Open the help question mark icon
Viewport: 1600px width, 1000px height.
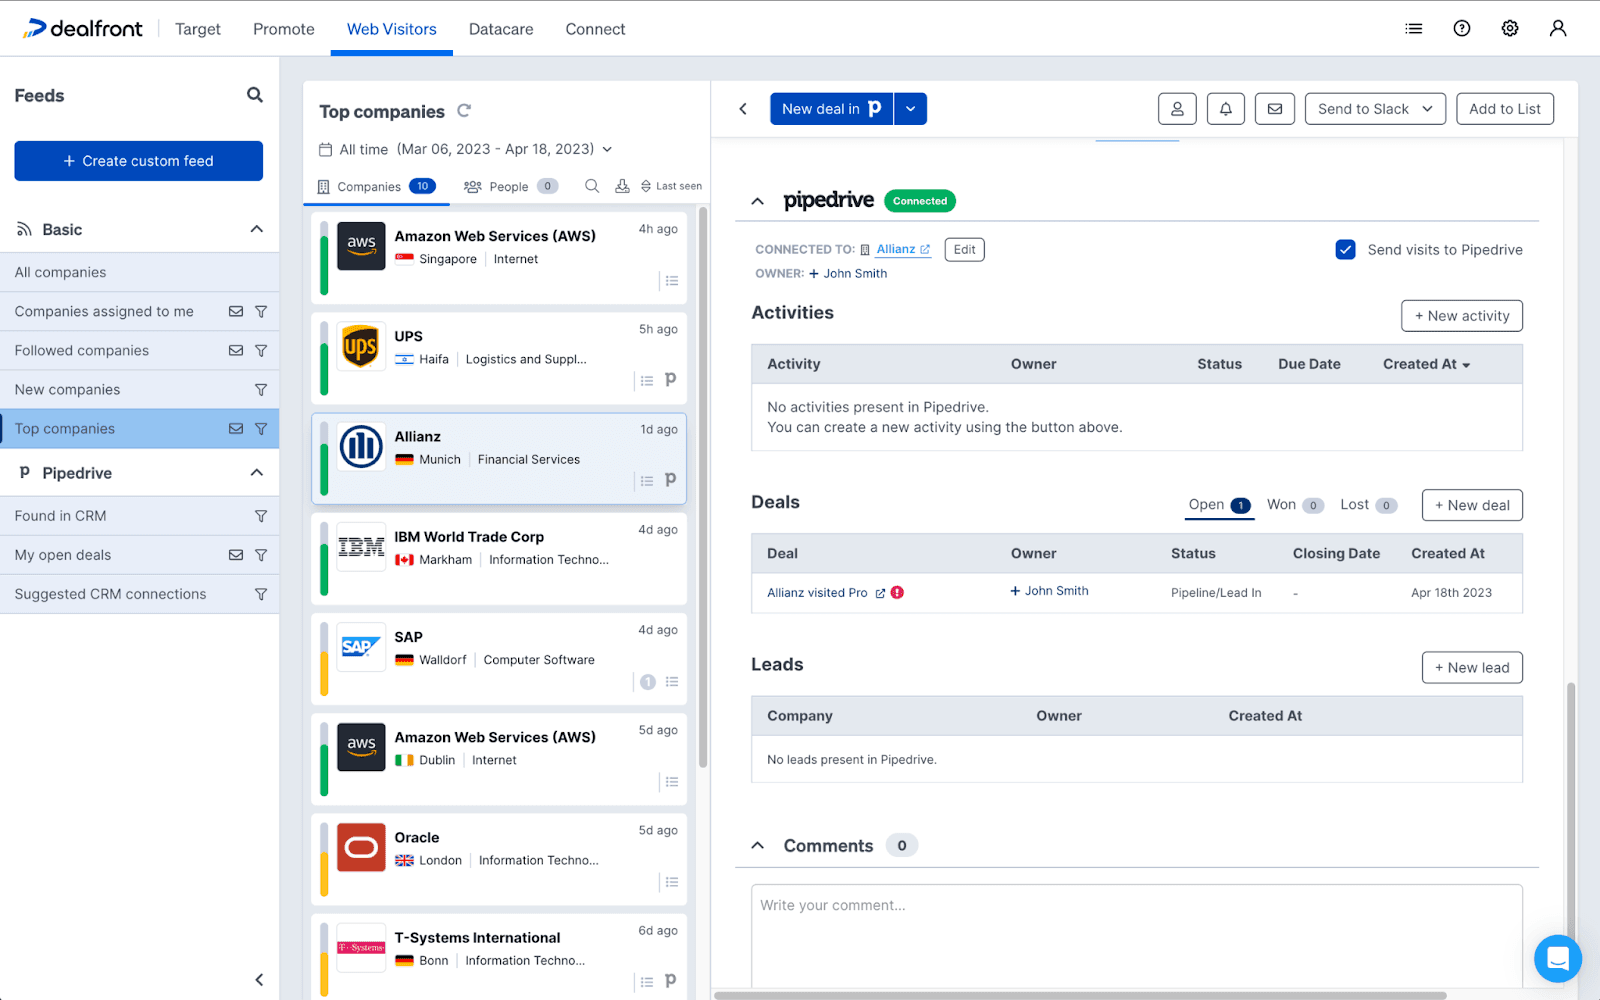[1461, 29]
